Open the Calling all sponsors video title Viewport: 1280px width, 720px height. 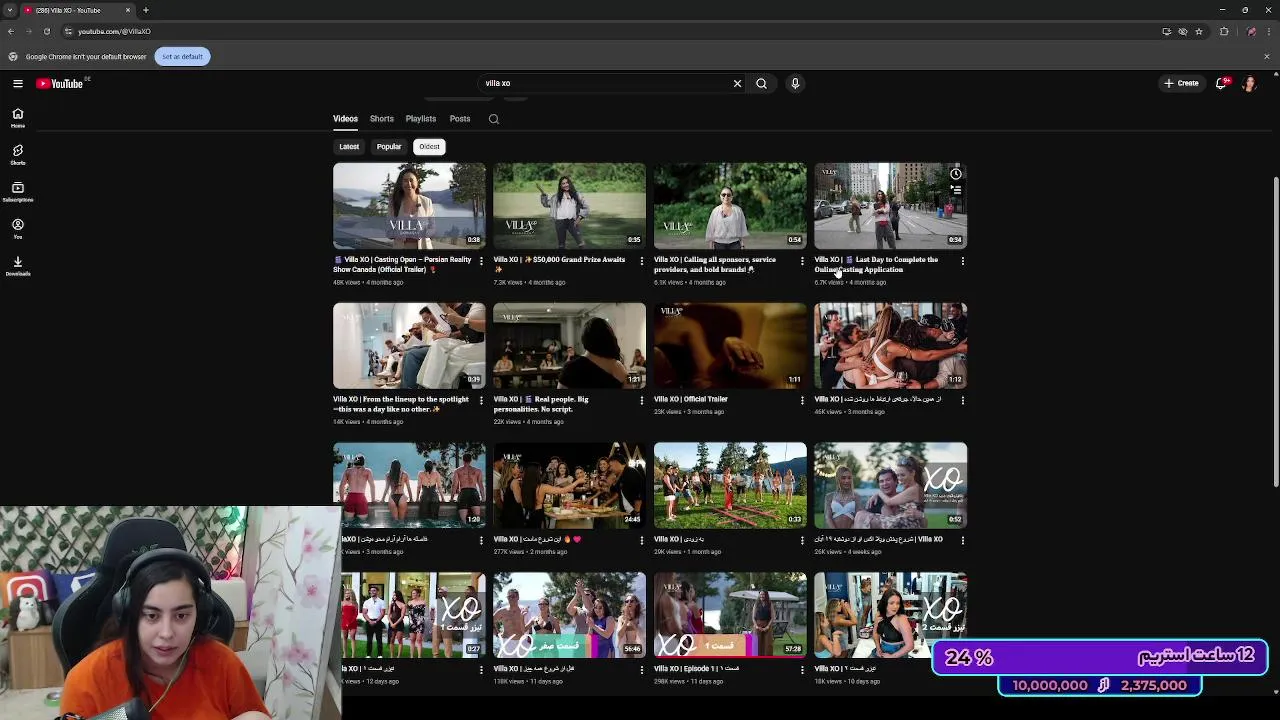tap(715, 264)
